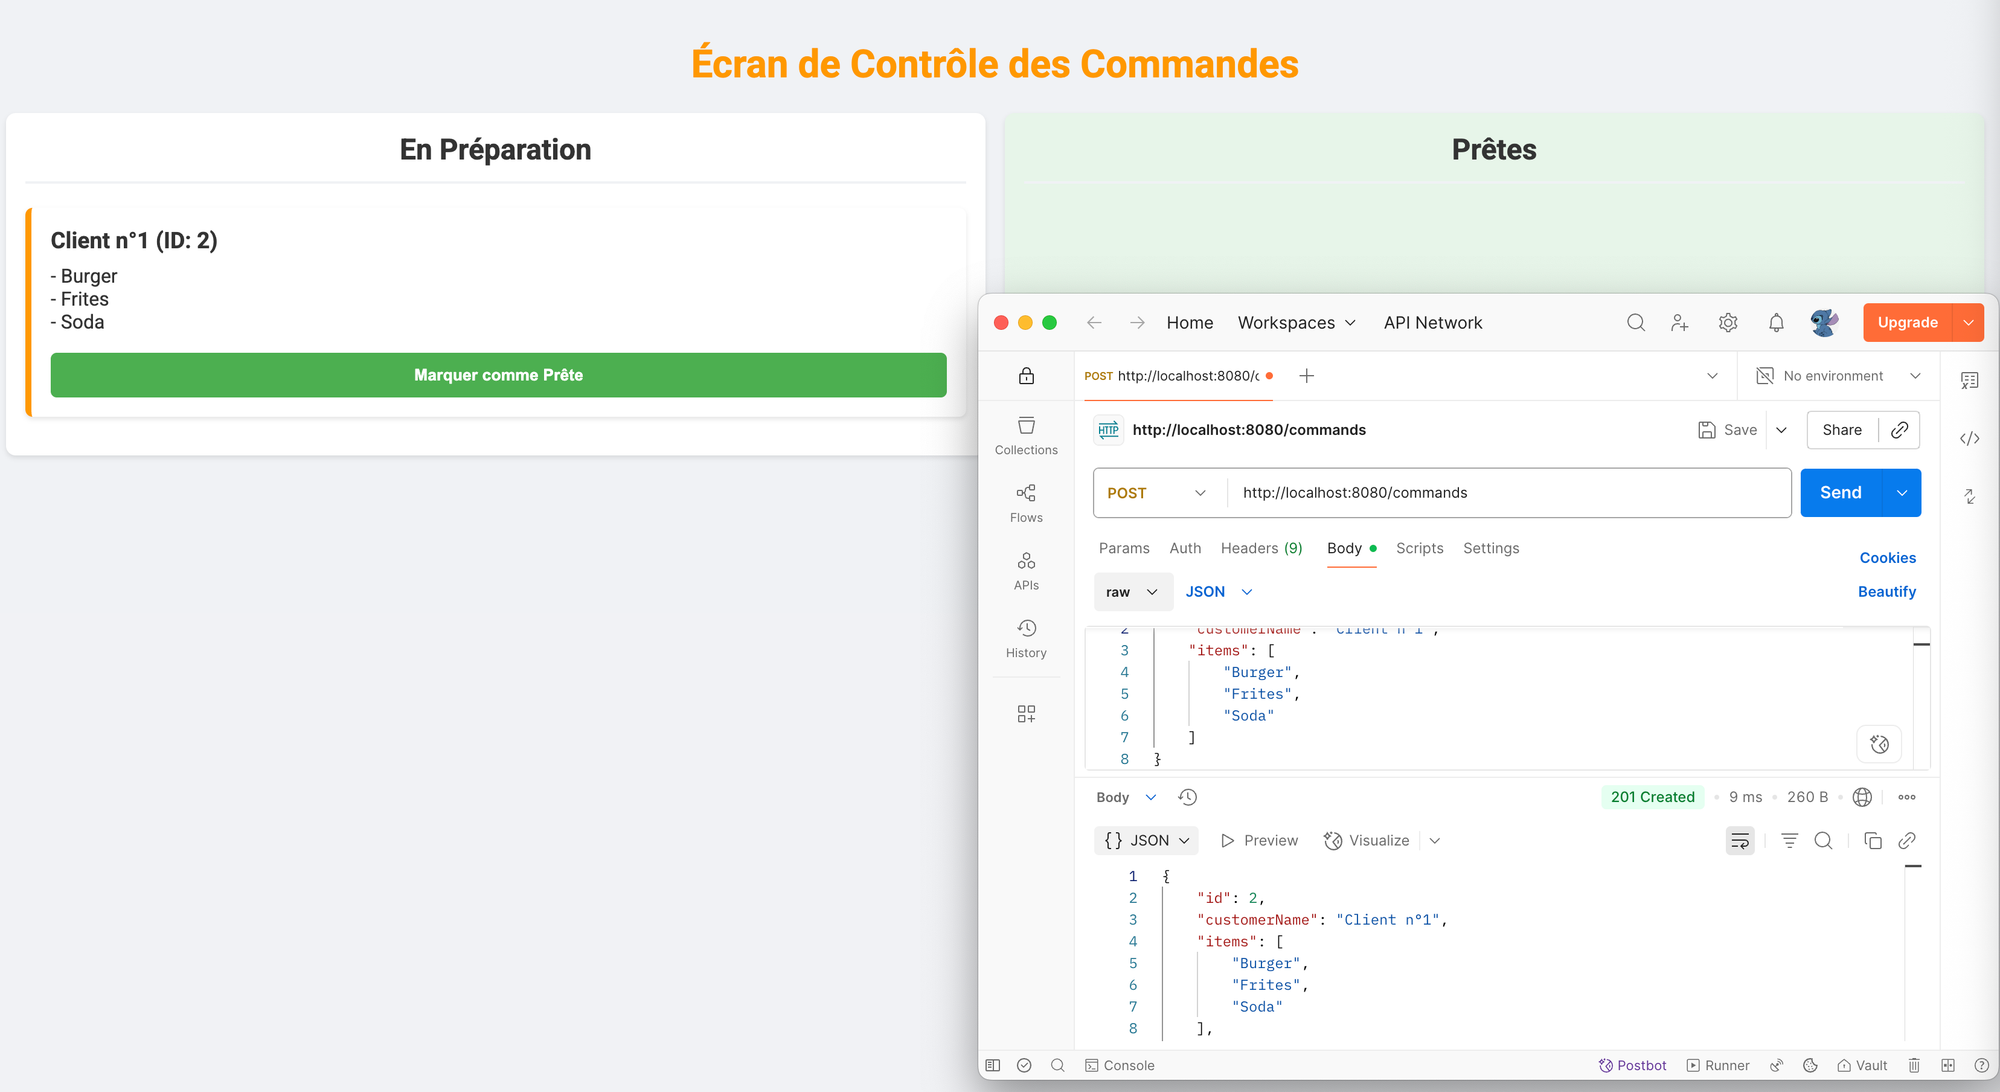The image size is (2000, 1092).
Task: Copy the response body with copy icon
Action: (x=1873, y=841)
